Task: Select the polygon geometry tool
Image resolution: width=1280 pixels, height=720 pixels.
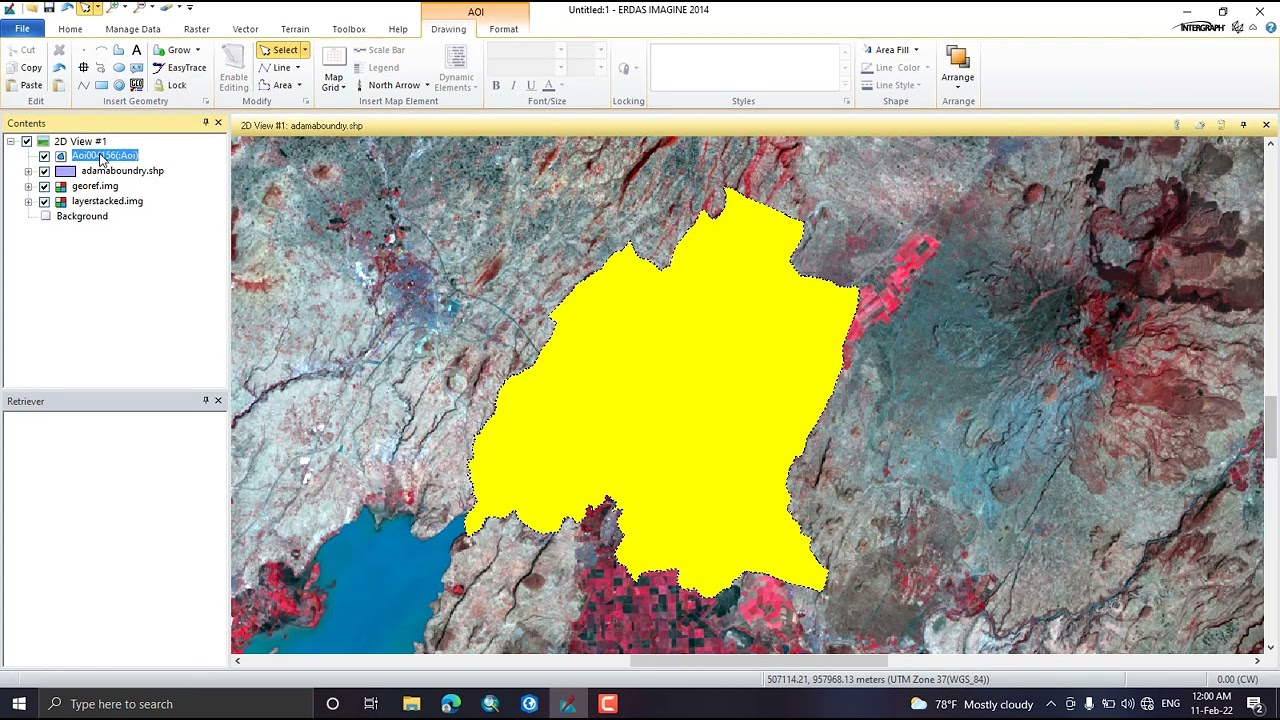Action: pos(118,50)
